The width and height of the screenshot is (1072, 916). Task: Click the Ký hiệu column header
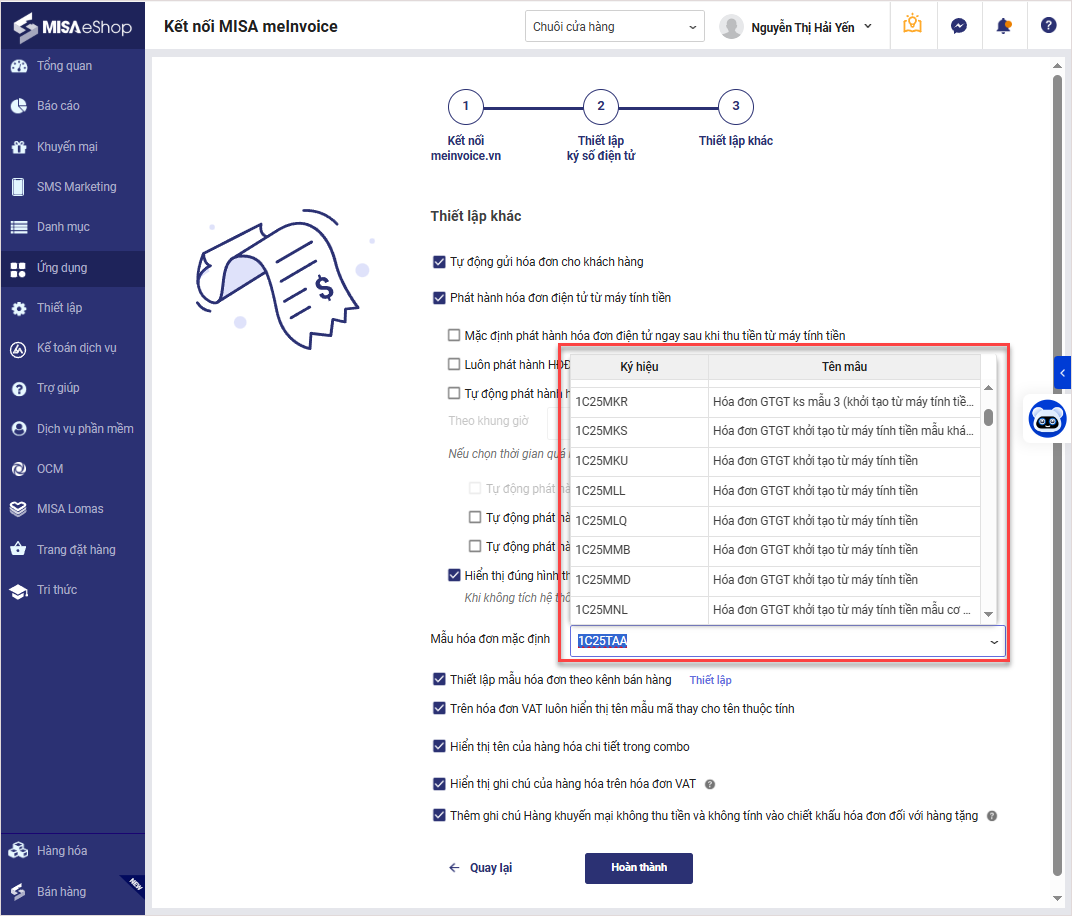point(639,367)
